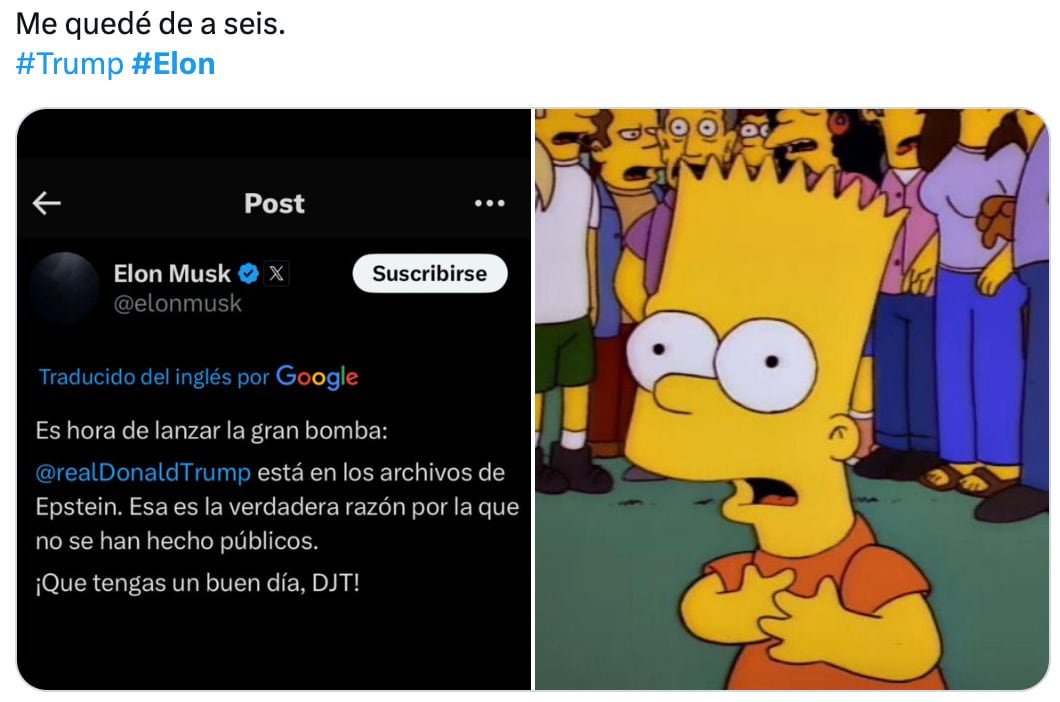Click the @realDonaldTrump mention

coord(143,472)
